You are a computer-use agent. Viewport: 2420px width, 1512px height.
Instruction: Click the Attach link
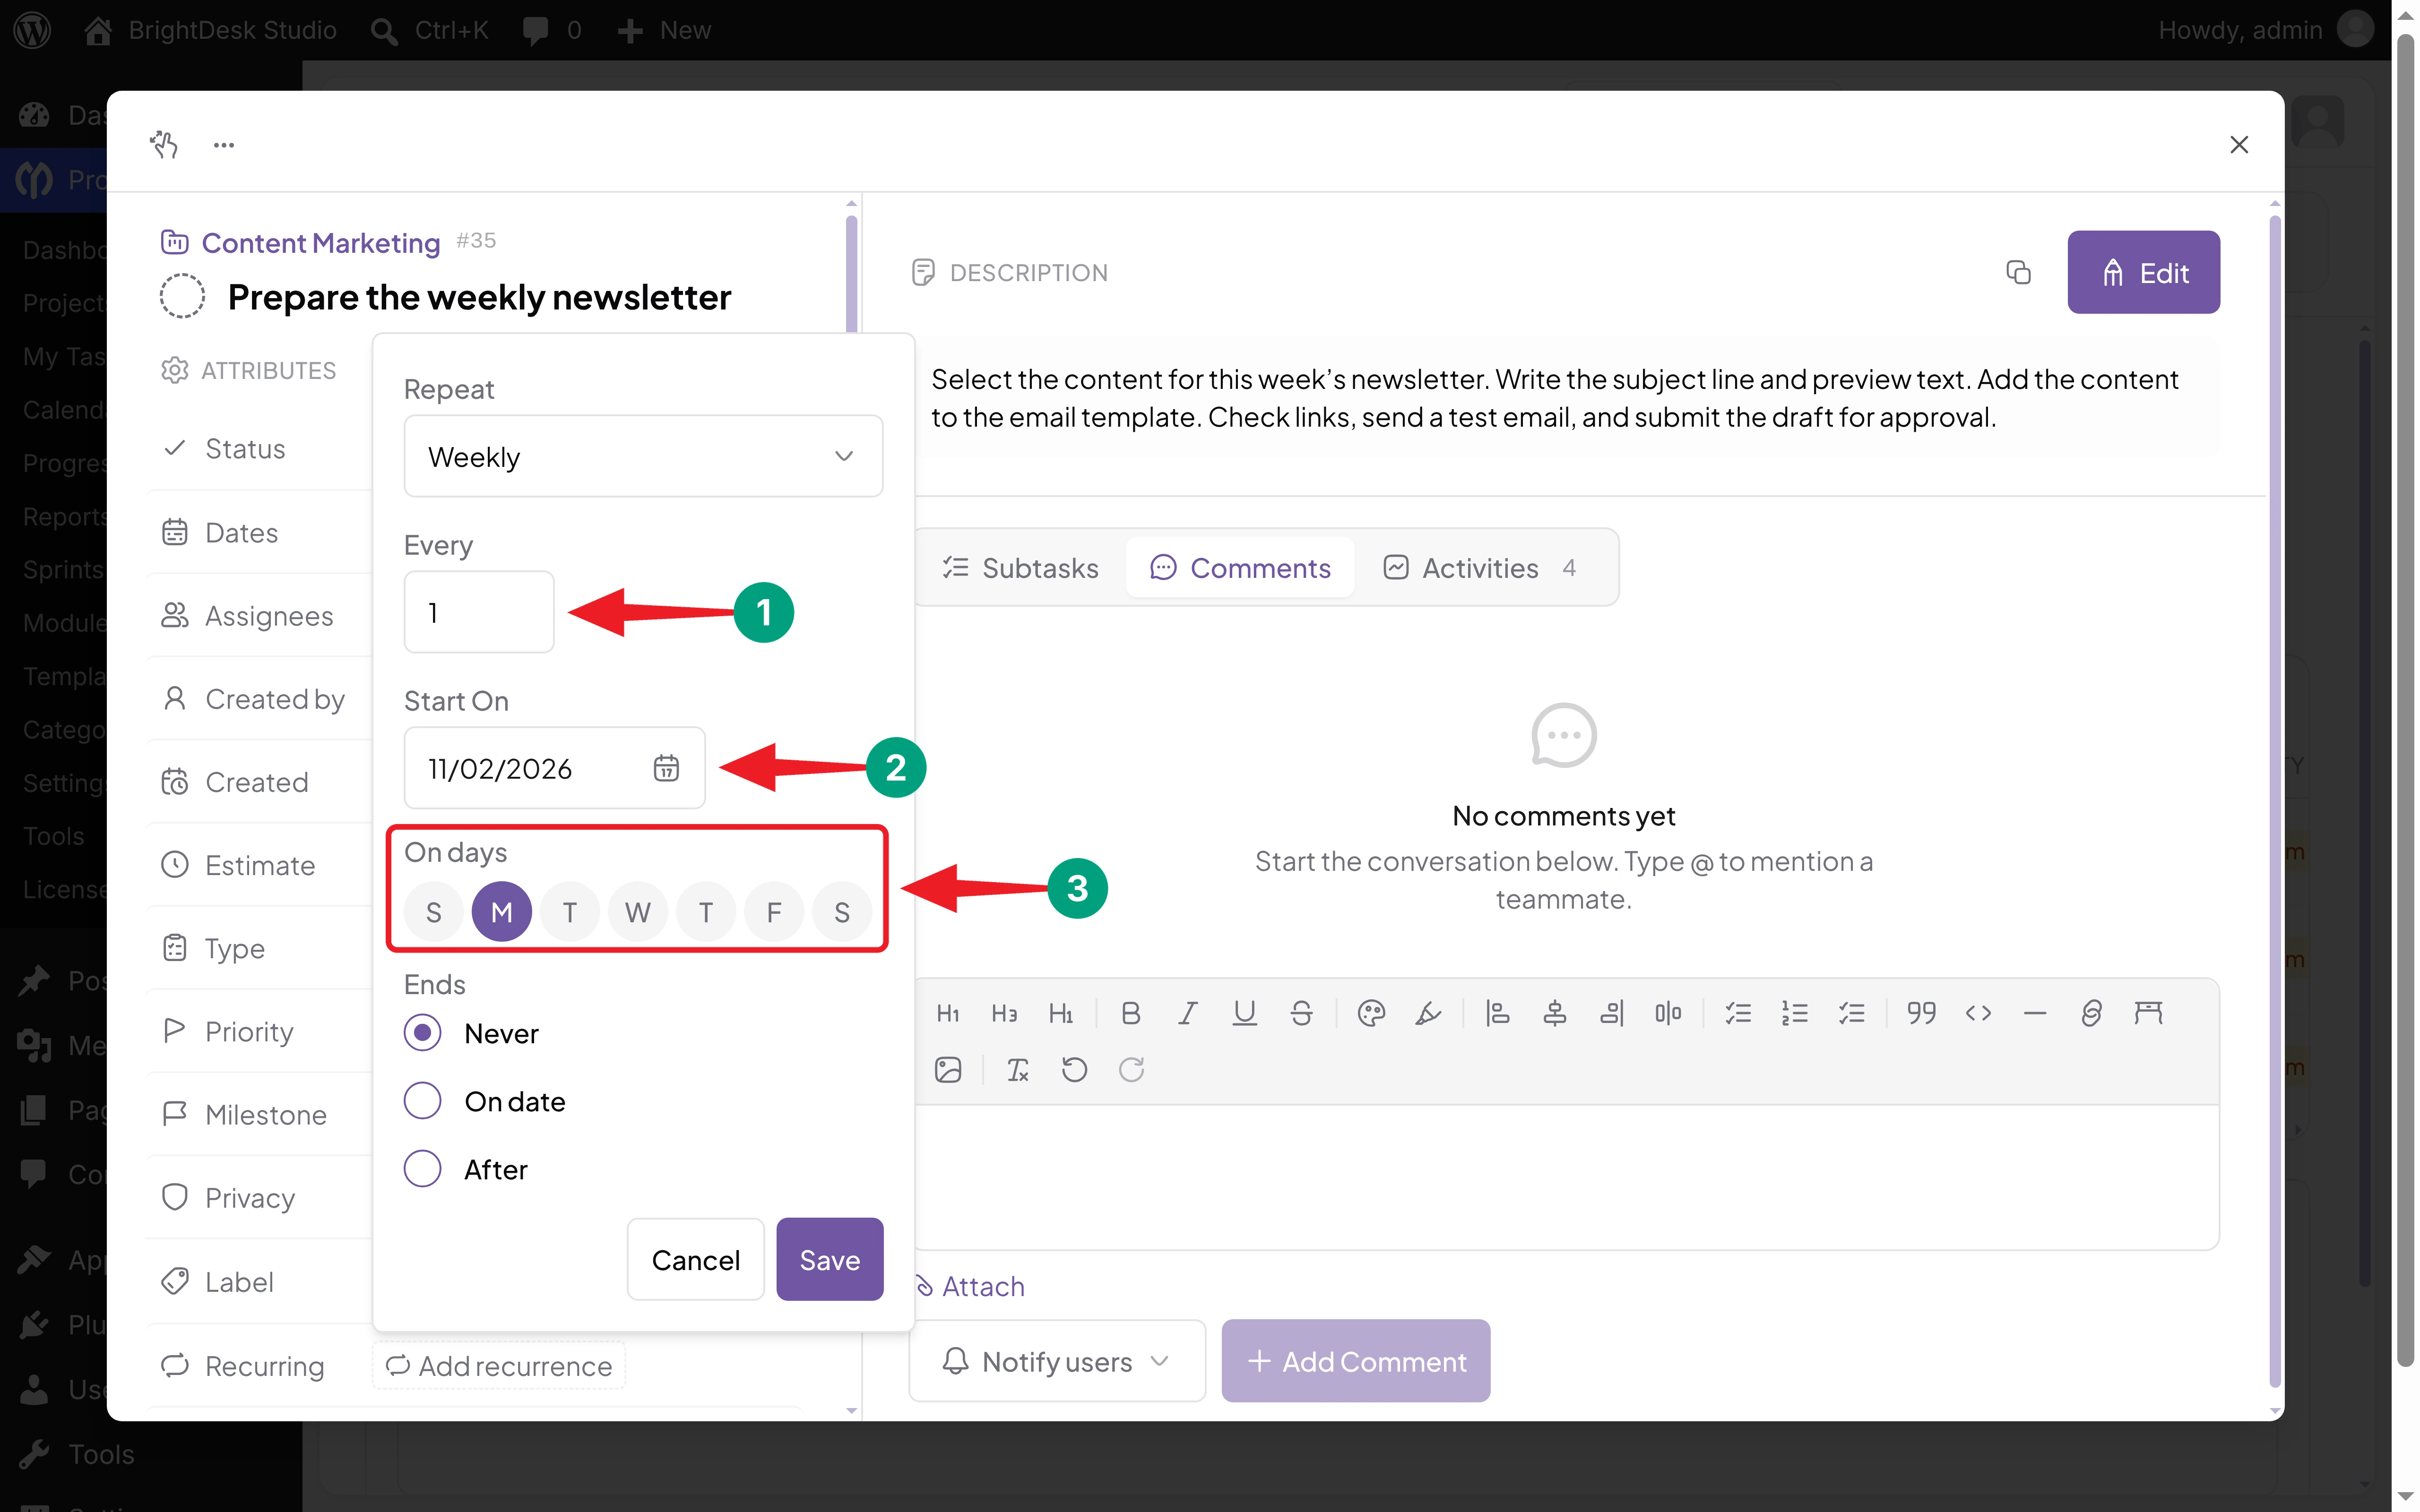970,1286
